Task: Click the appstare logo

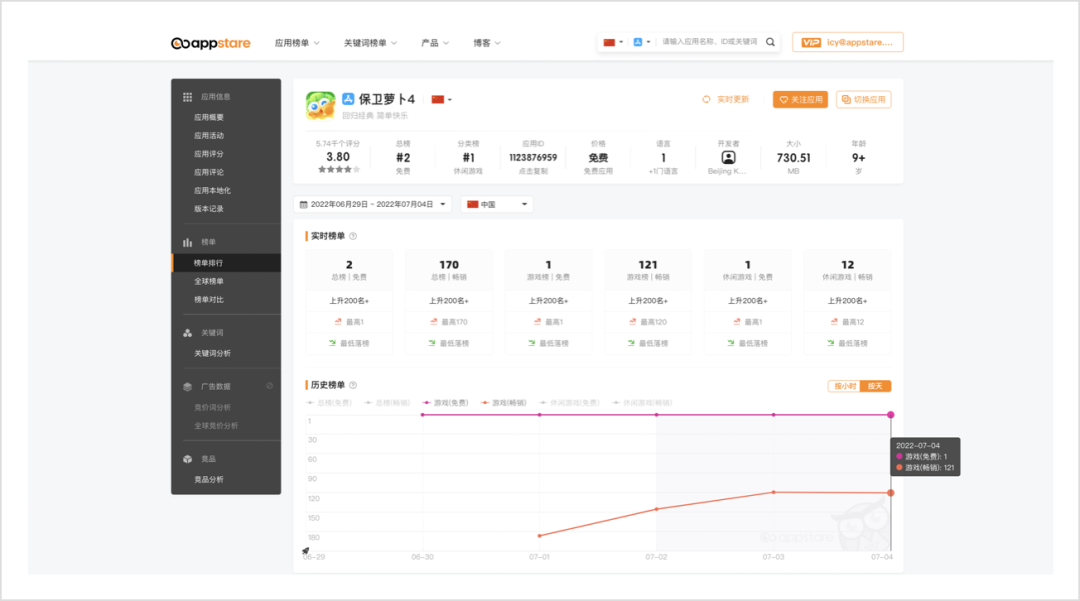Action: [212, 43]
